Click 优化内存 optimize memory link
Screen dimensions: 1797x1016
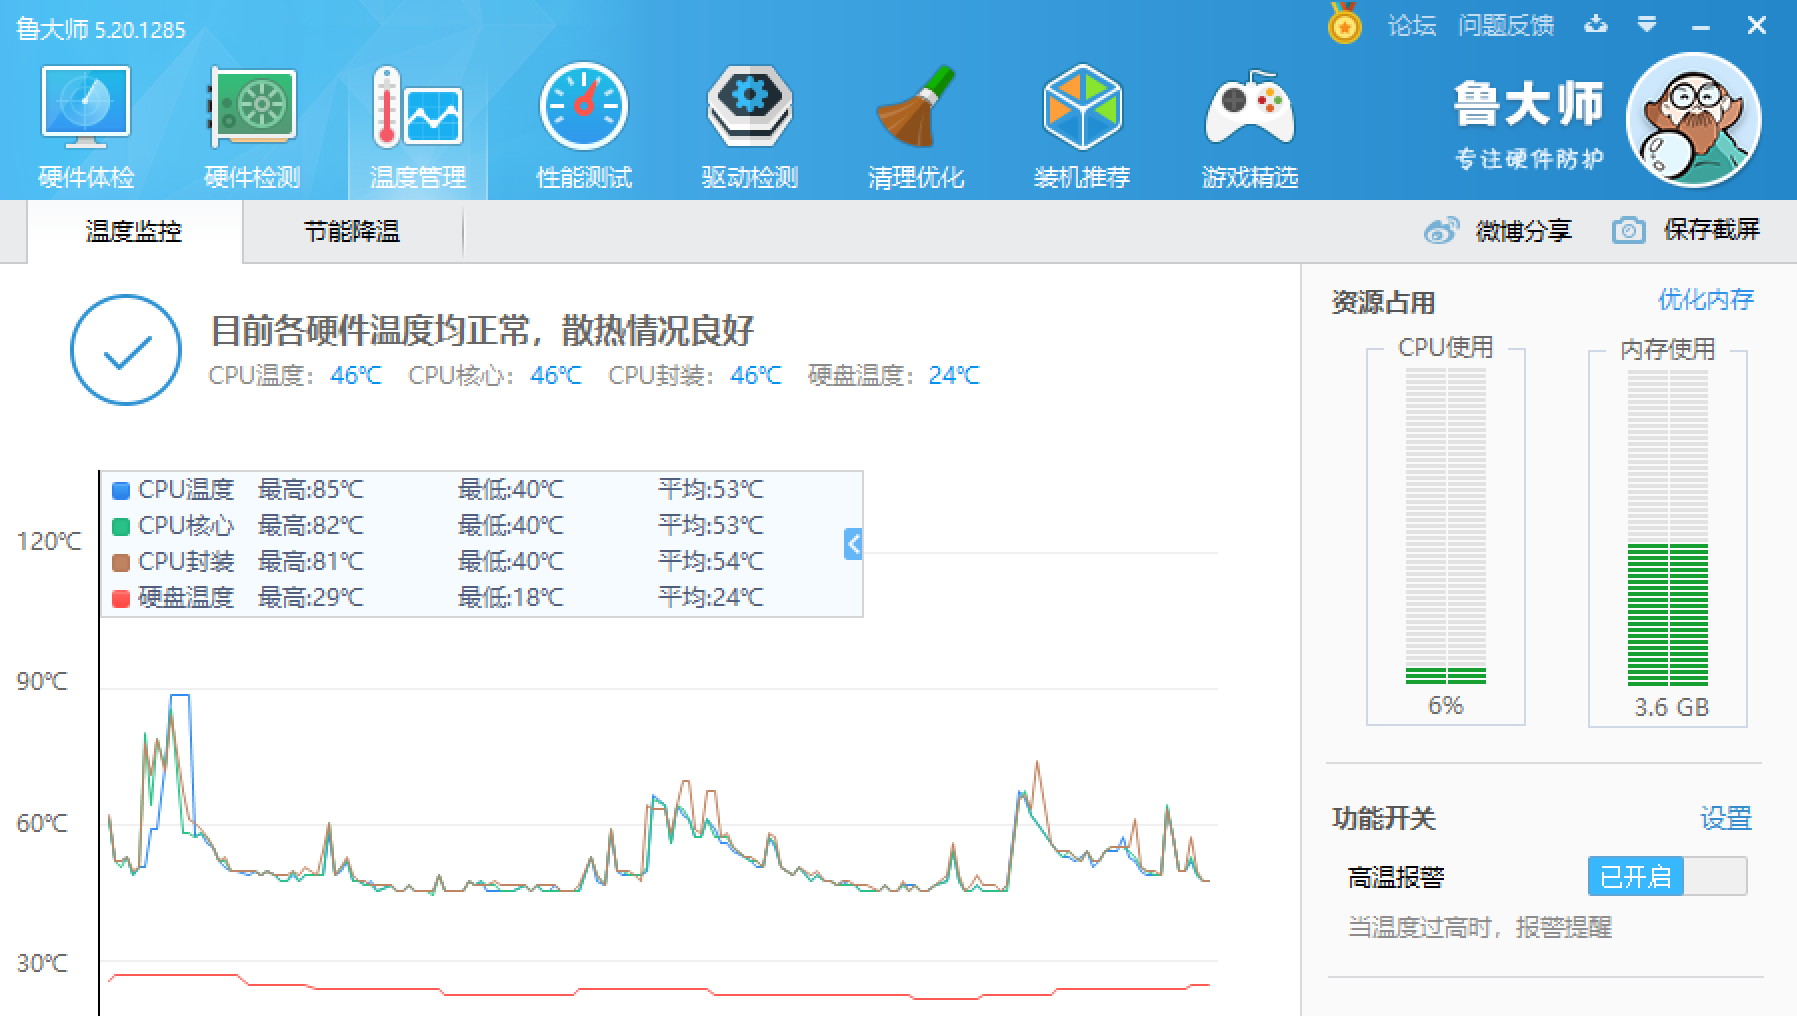tap(1706, 299)
